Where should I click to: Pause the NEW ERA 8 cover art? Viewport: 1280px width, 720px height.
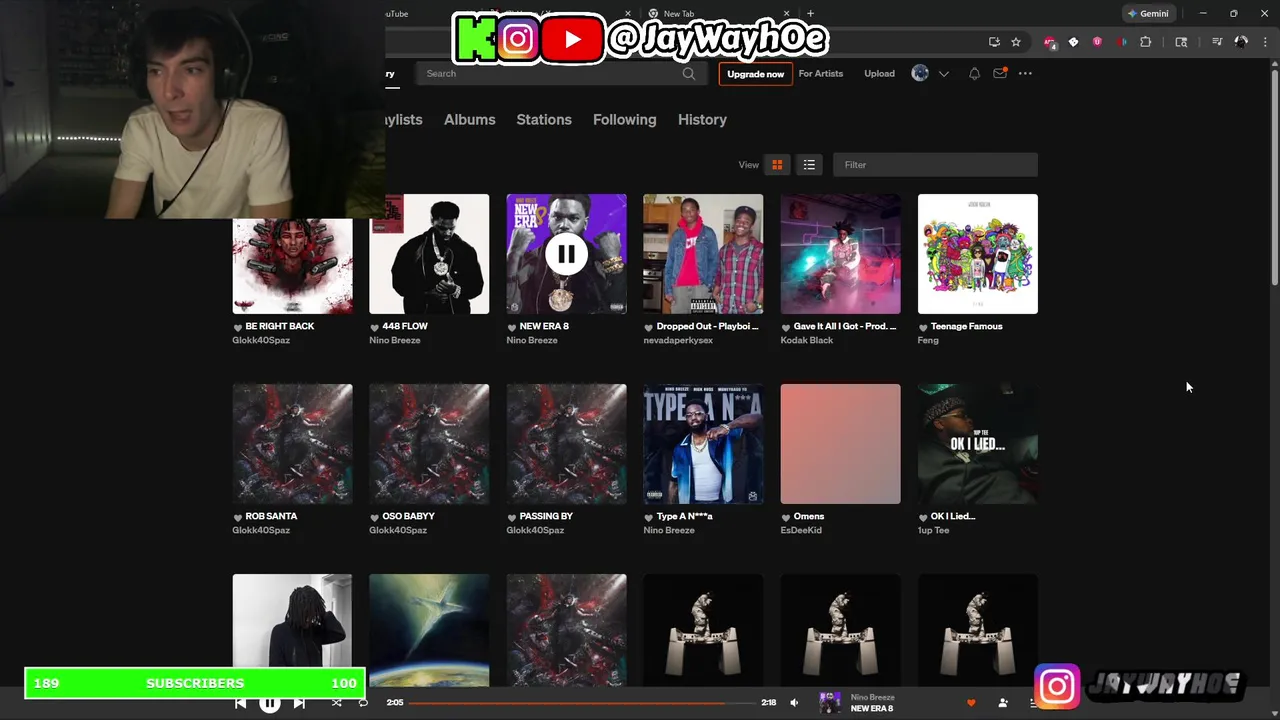[x=566, y=254]
